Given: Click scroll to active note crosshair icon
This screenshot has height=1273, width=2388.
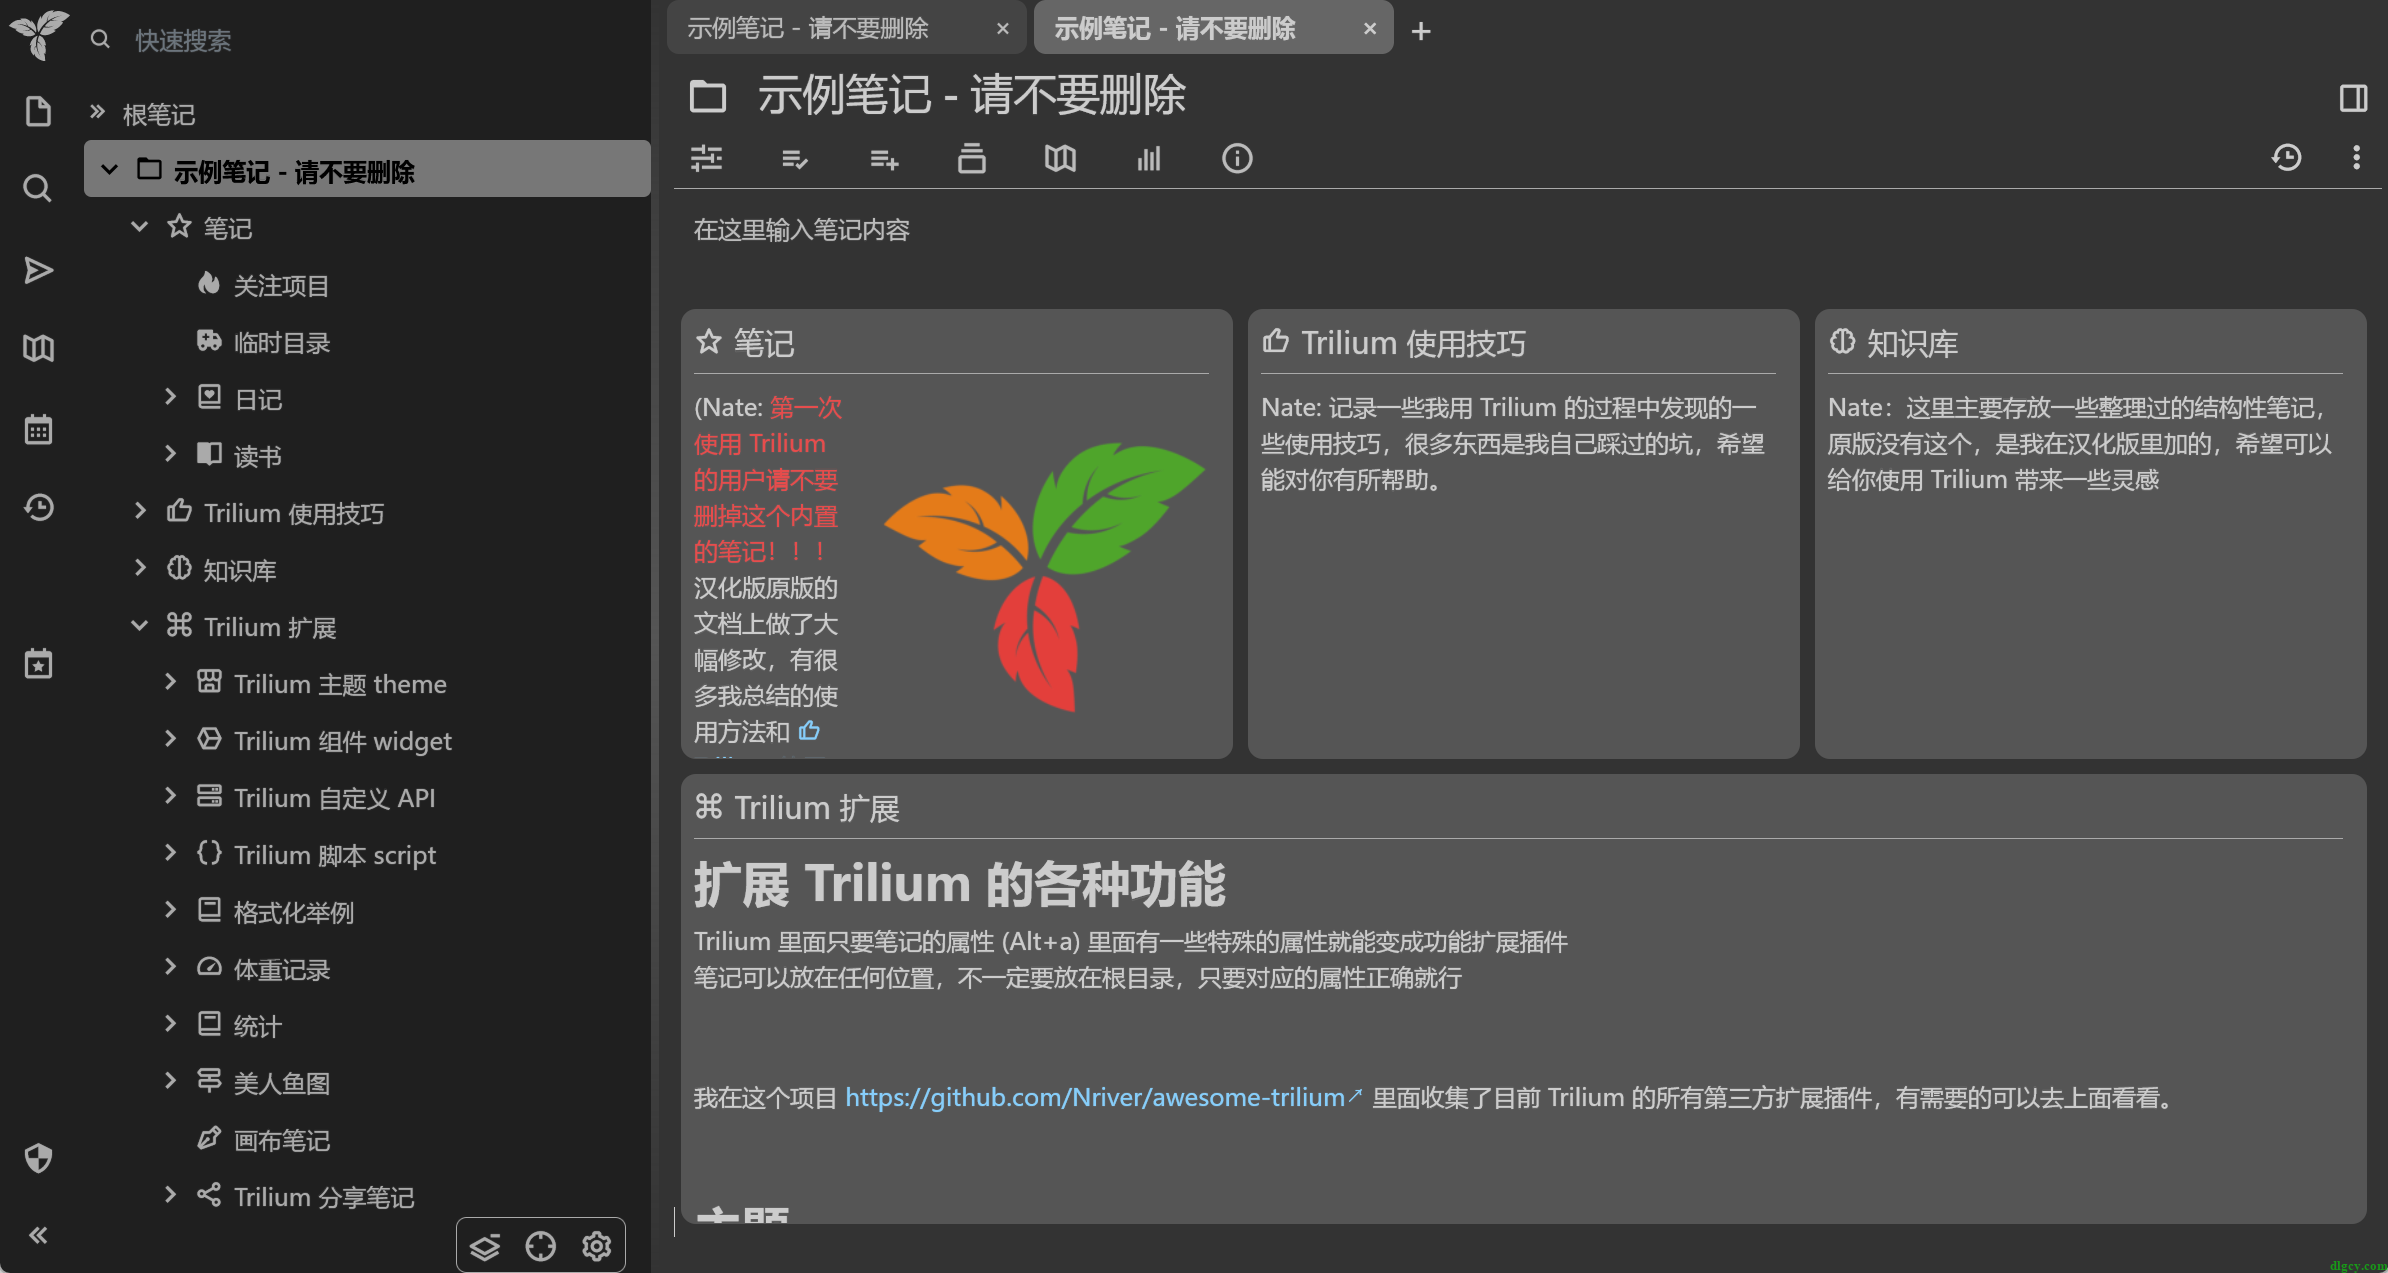Looking at the screenshot, I should click(x=541, y=1247).
